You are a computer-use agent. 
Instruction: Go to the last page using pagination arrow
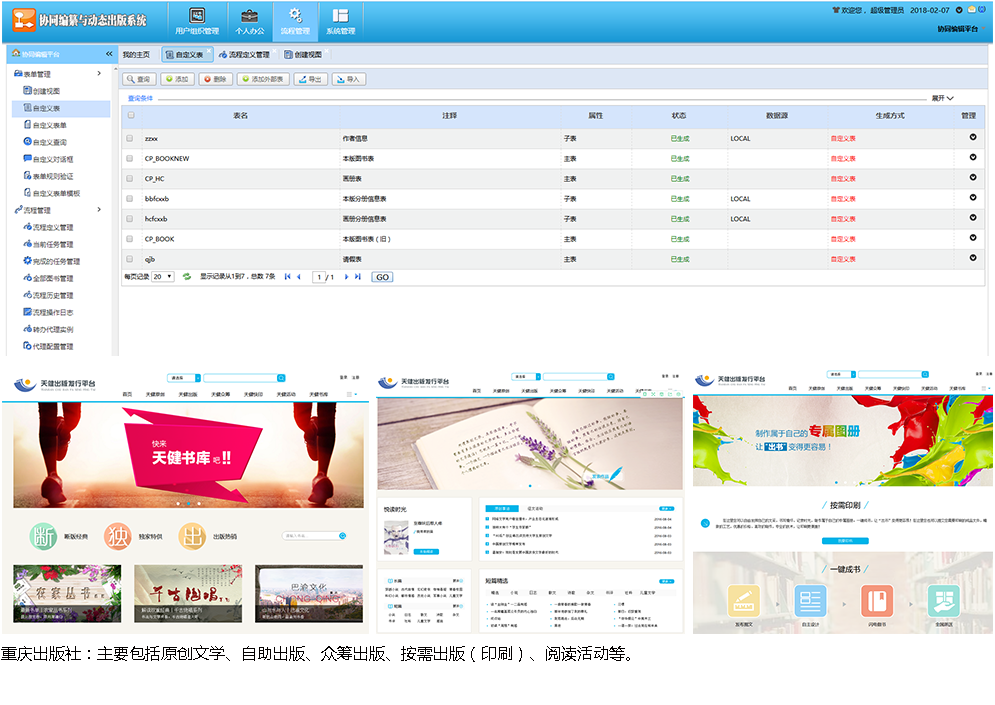(x=358, y=276)
